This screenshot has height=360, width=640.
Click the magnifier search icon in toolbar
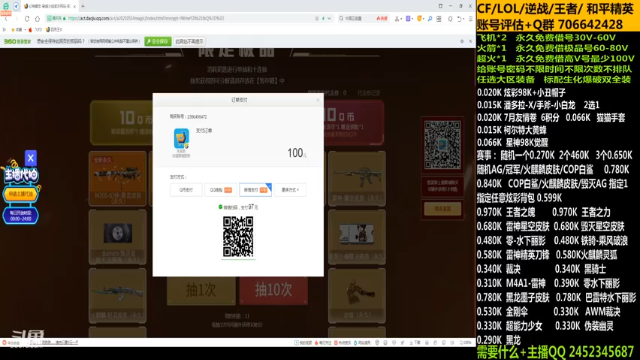pyautogui.click(x=430, y=18)
